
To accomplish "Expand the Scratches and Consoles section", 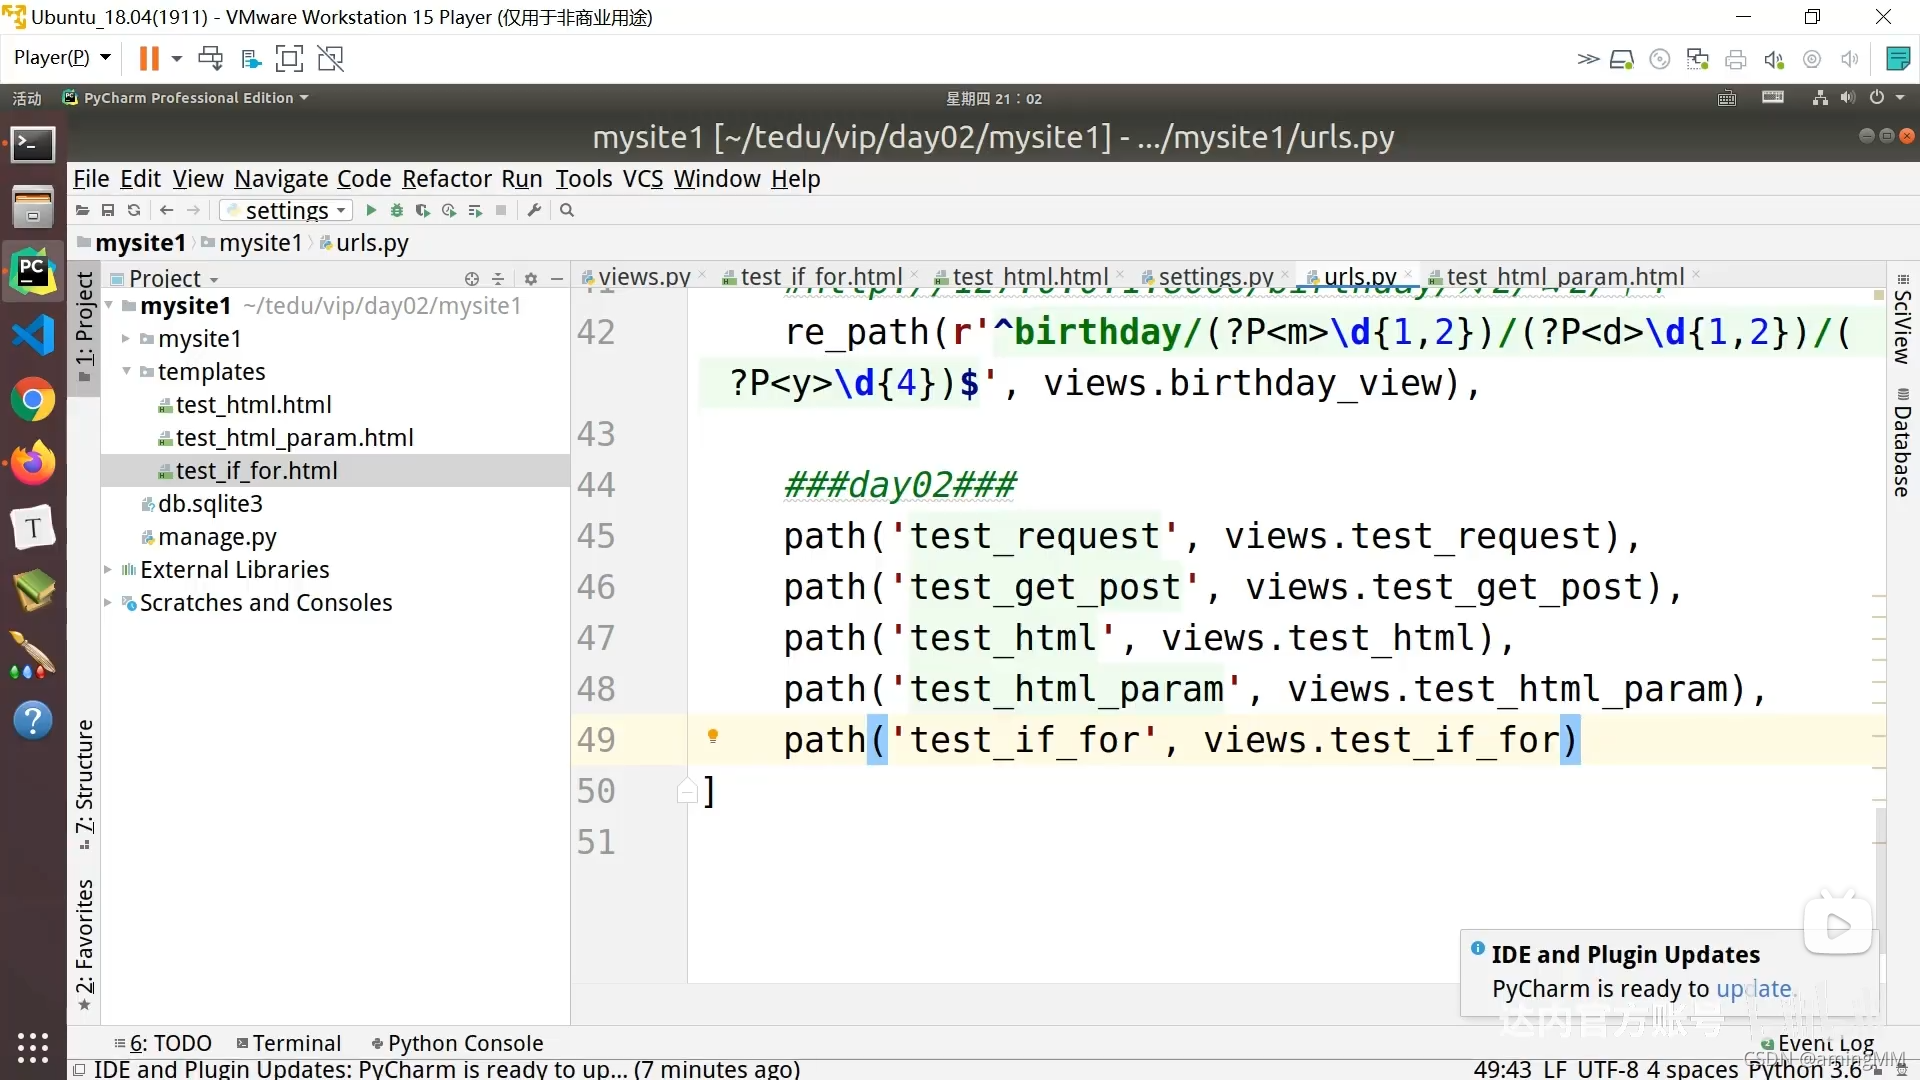I will pyautogui.click(x=108, y=603).
